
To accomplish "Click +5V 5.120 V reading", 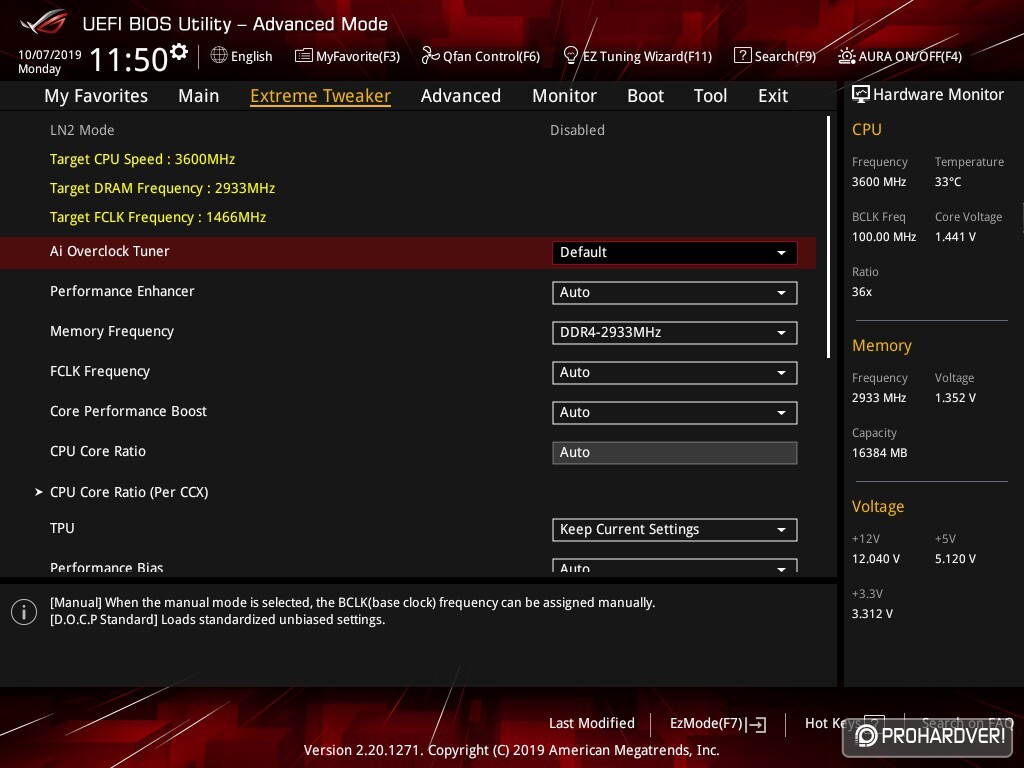I will coord(955,559).
